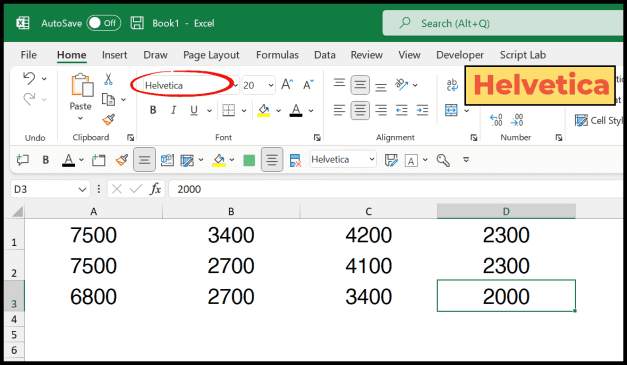Click the Increase Indent icon
627x365 pixels.
(x=422, y=110)
